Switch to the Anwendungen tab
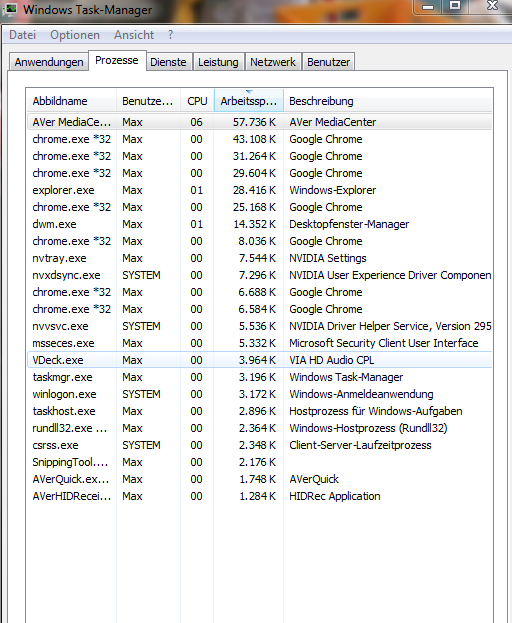 coord(49,62)
